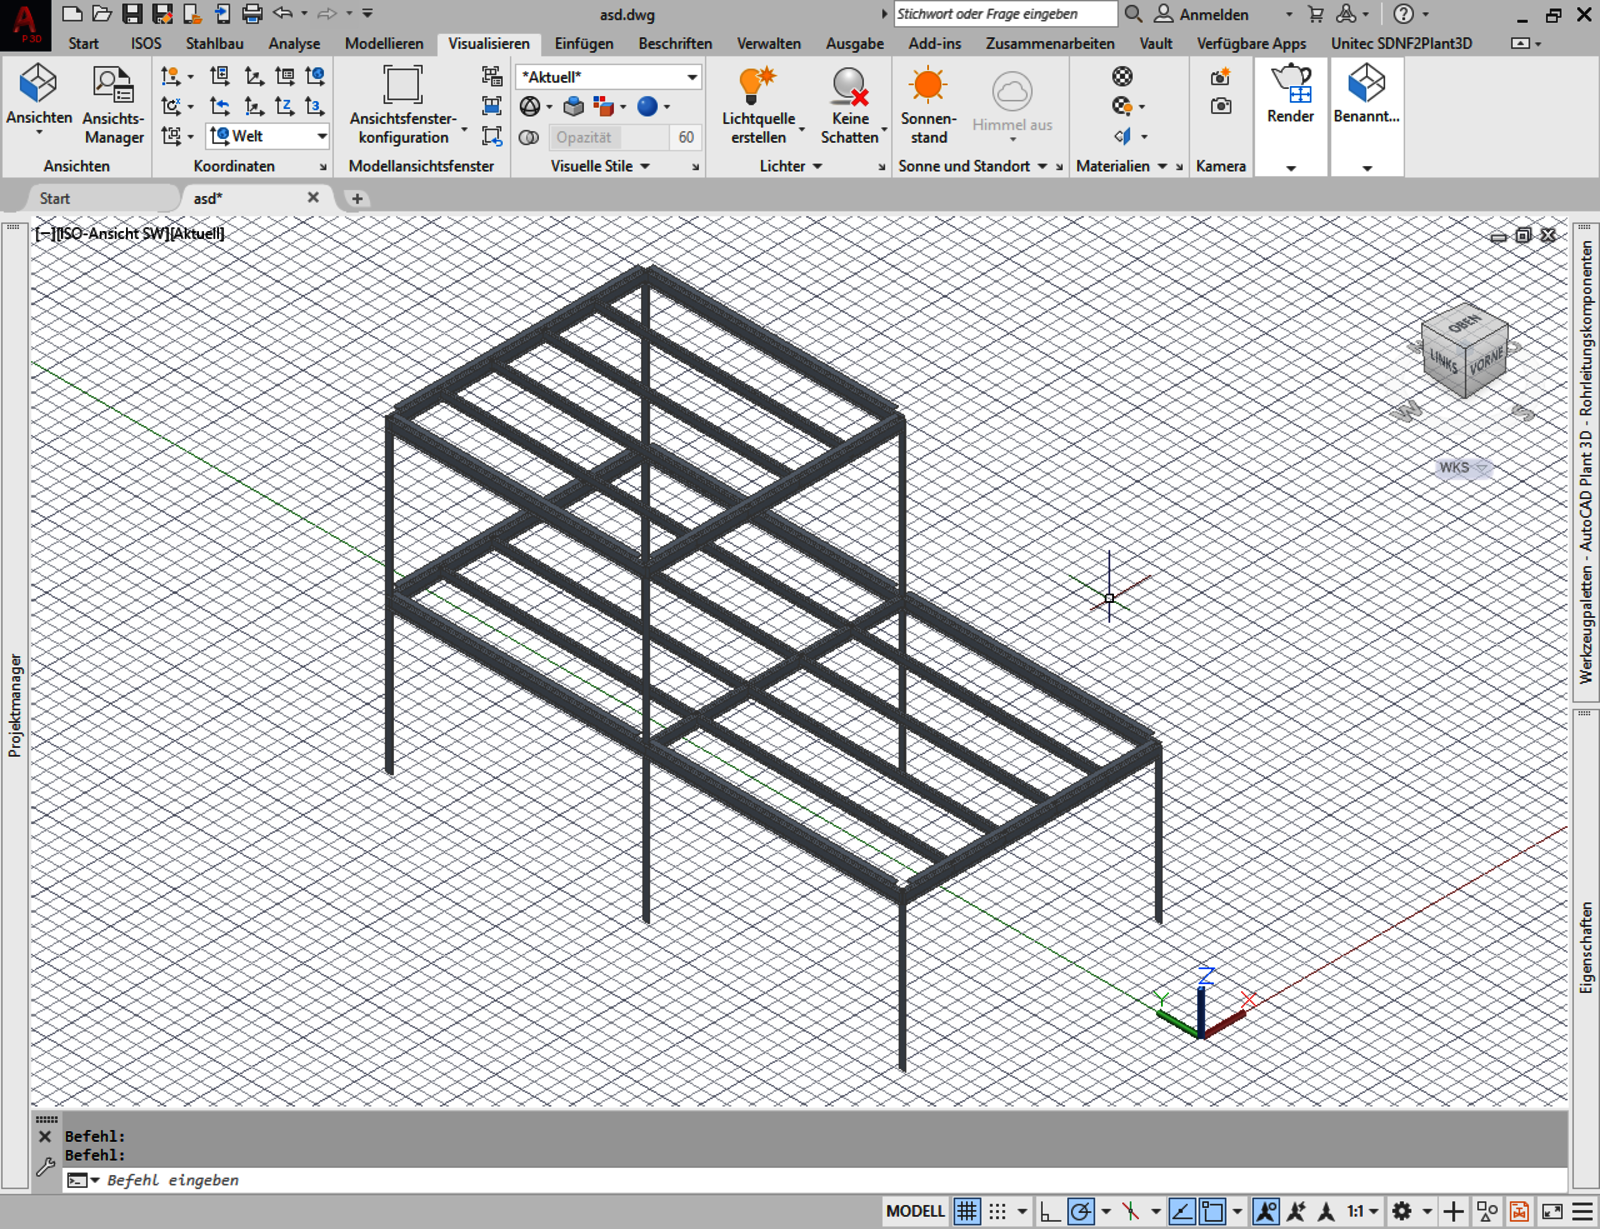The height and width of the screenshot is (1229, 1600).
Task: Click the UCS world globe icon in Koordinaten
Action: pyautogui.click(x=314, y=76)
